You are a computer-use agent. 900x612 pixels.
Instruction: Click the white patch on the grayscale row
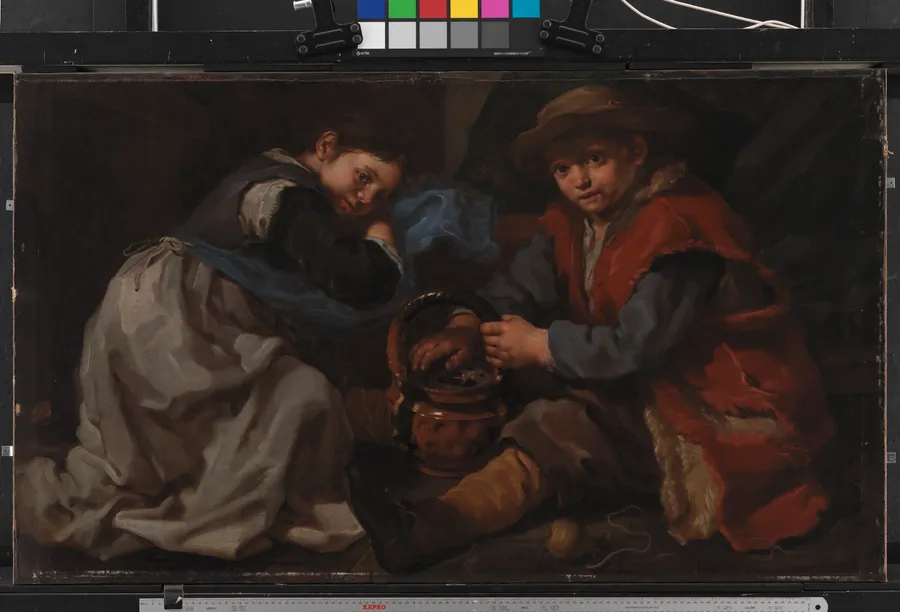373,35
